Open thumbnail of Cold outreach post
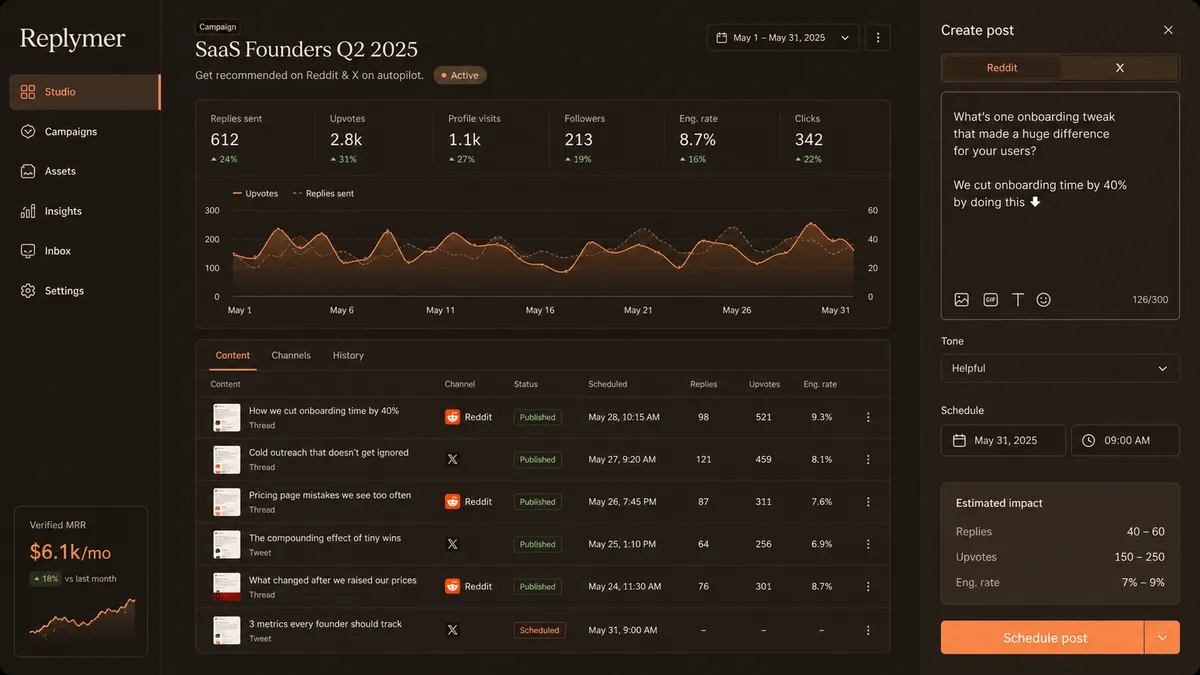The image size is (1200, 675). pos(227,460)
